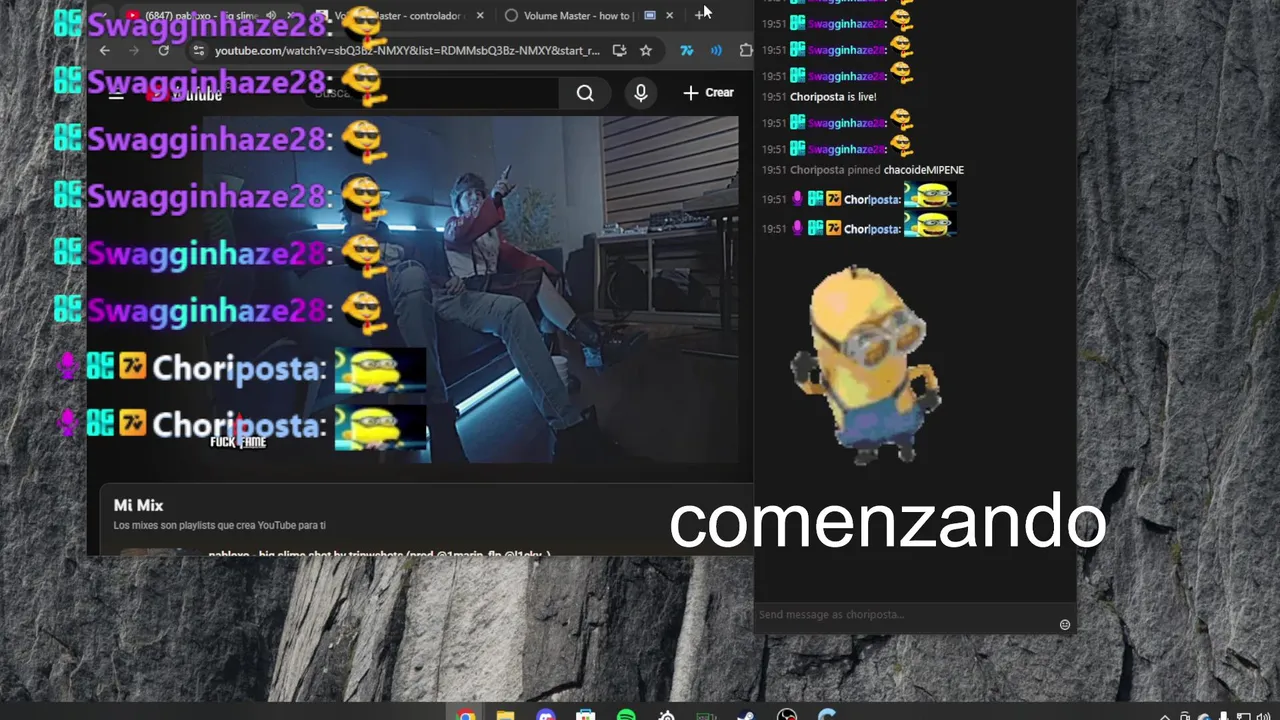
Task: Open the browser extensions puzzle menu
Action: pos(746,50)
